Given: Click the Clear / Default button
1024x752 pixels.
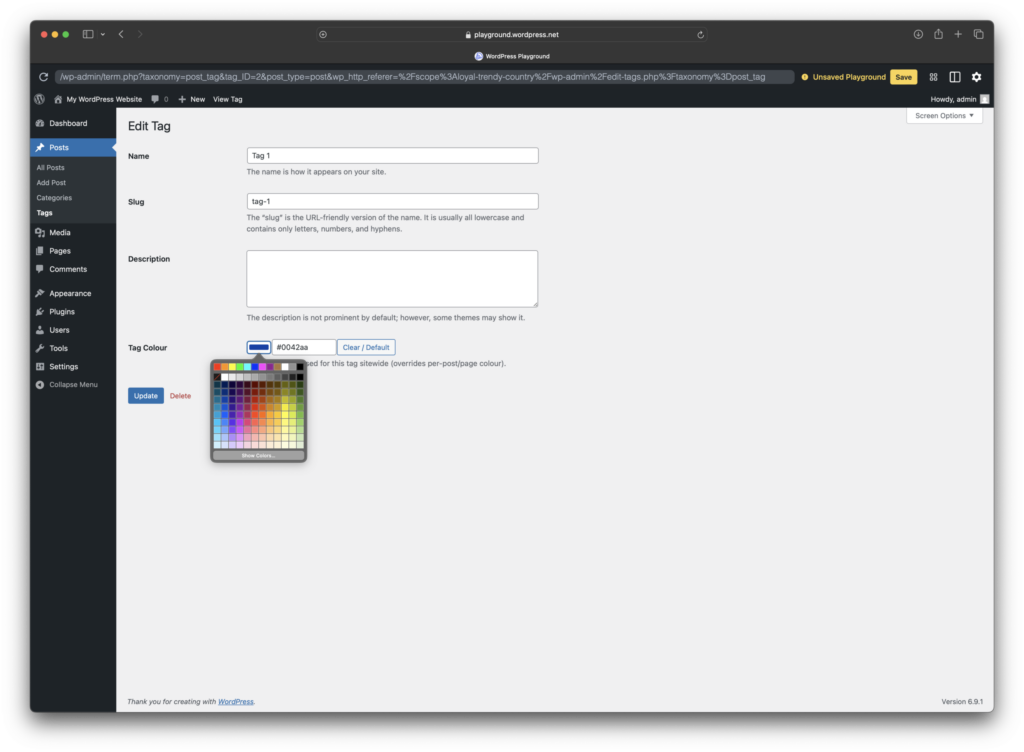Looking at the screenshot, I should coord(366,347).
